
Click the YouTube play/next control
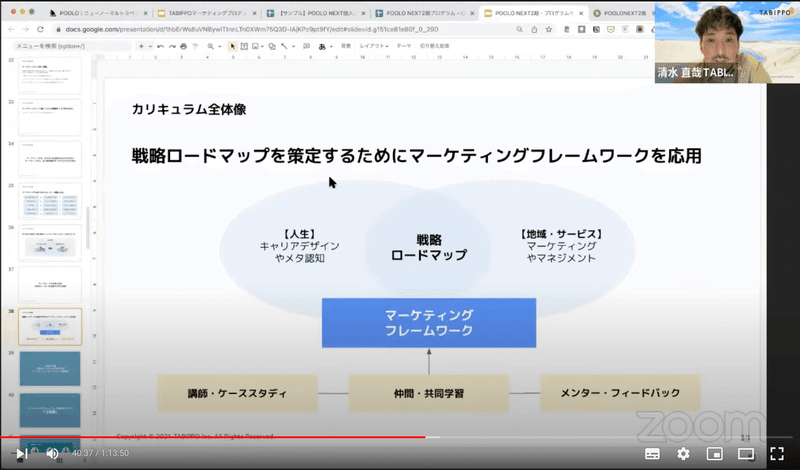[21, 453]
